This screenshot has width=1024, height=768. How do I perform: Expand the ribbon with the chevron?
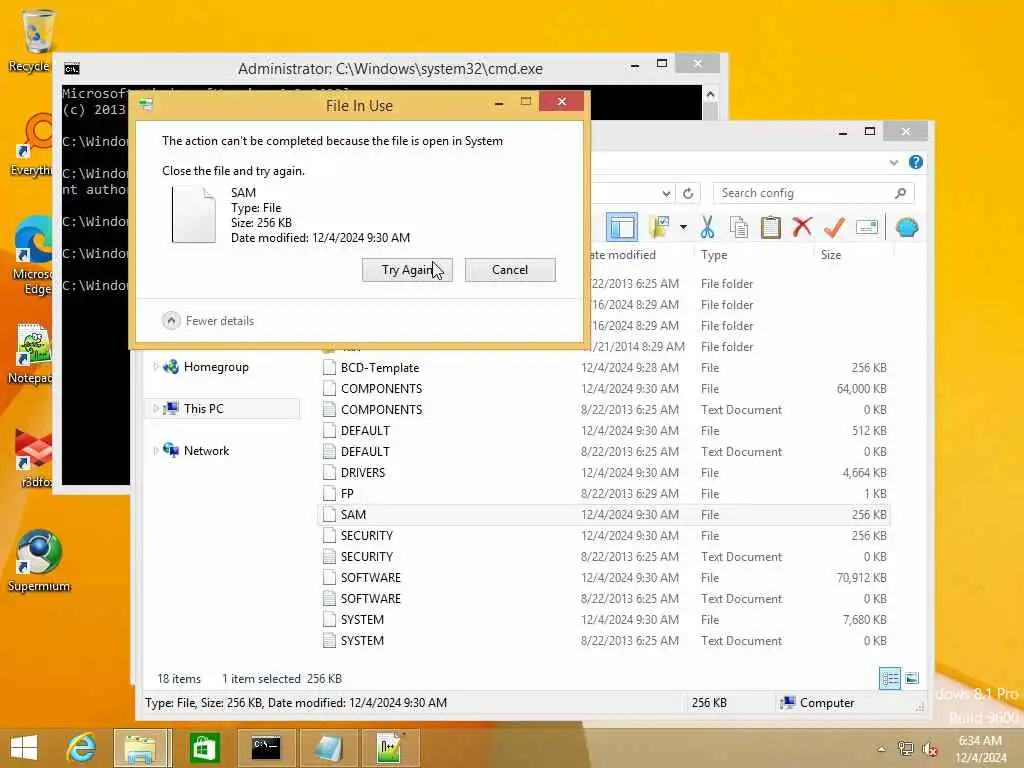pyautogui.click(x=893, y=163)
